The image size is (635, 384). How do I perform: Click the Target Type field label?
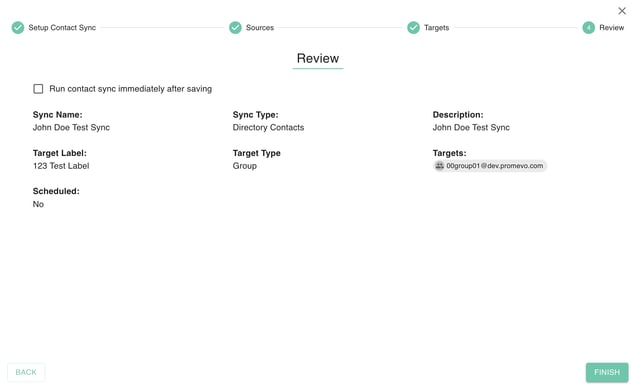(x=256, y=153)
